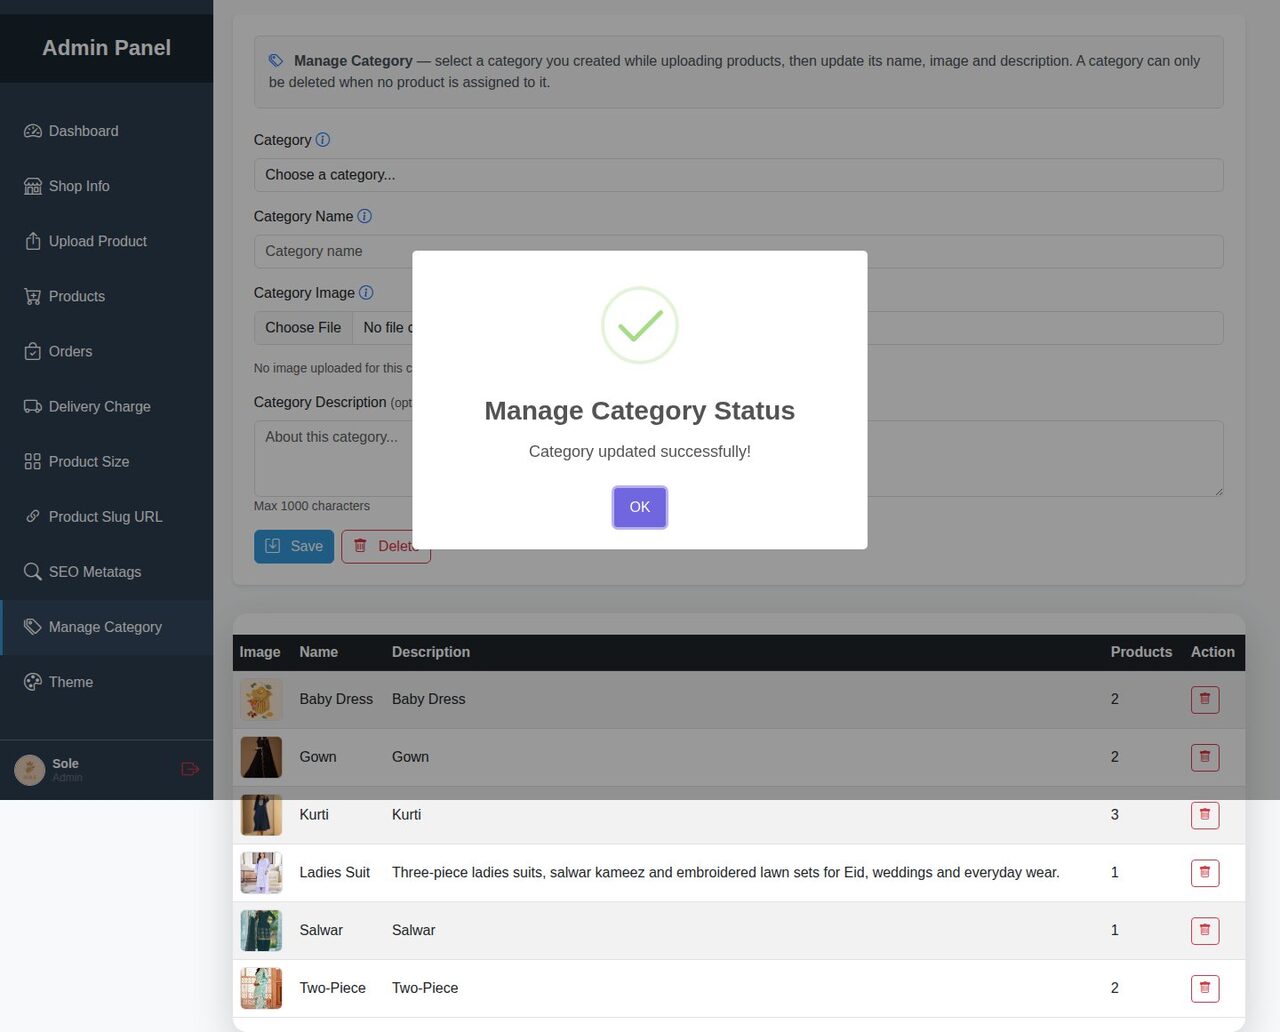Viewport: 1280px width, 1032px height.
Task: Click the Products column header
Action: point(1141,652)
